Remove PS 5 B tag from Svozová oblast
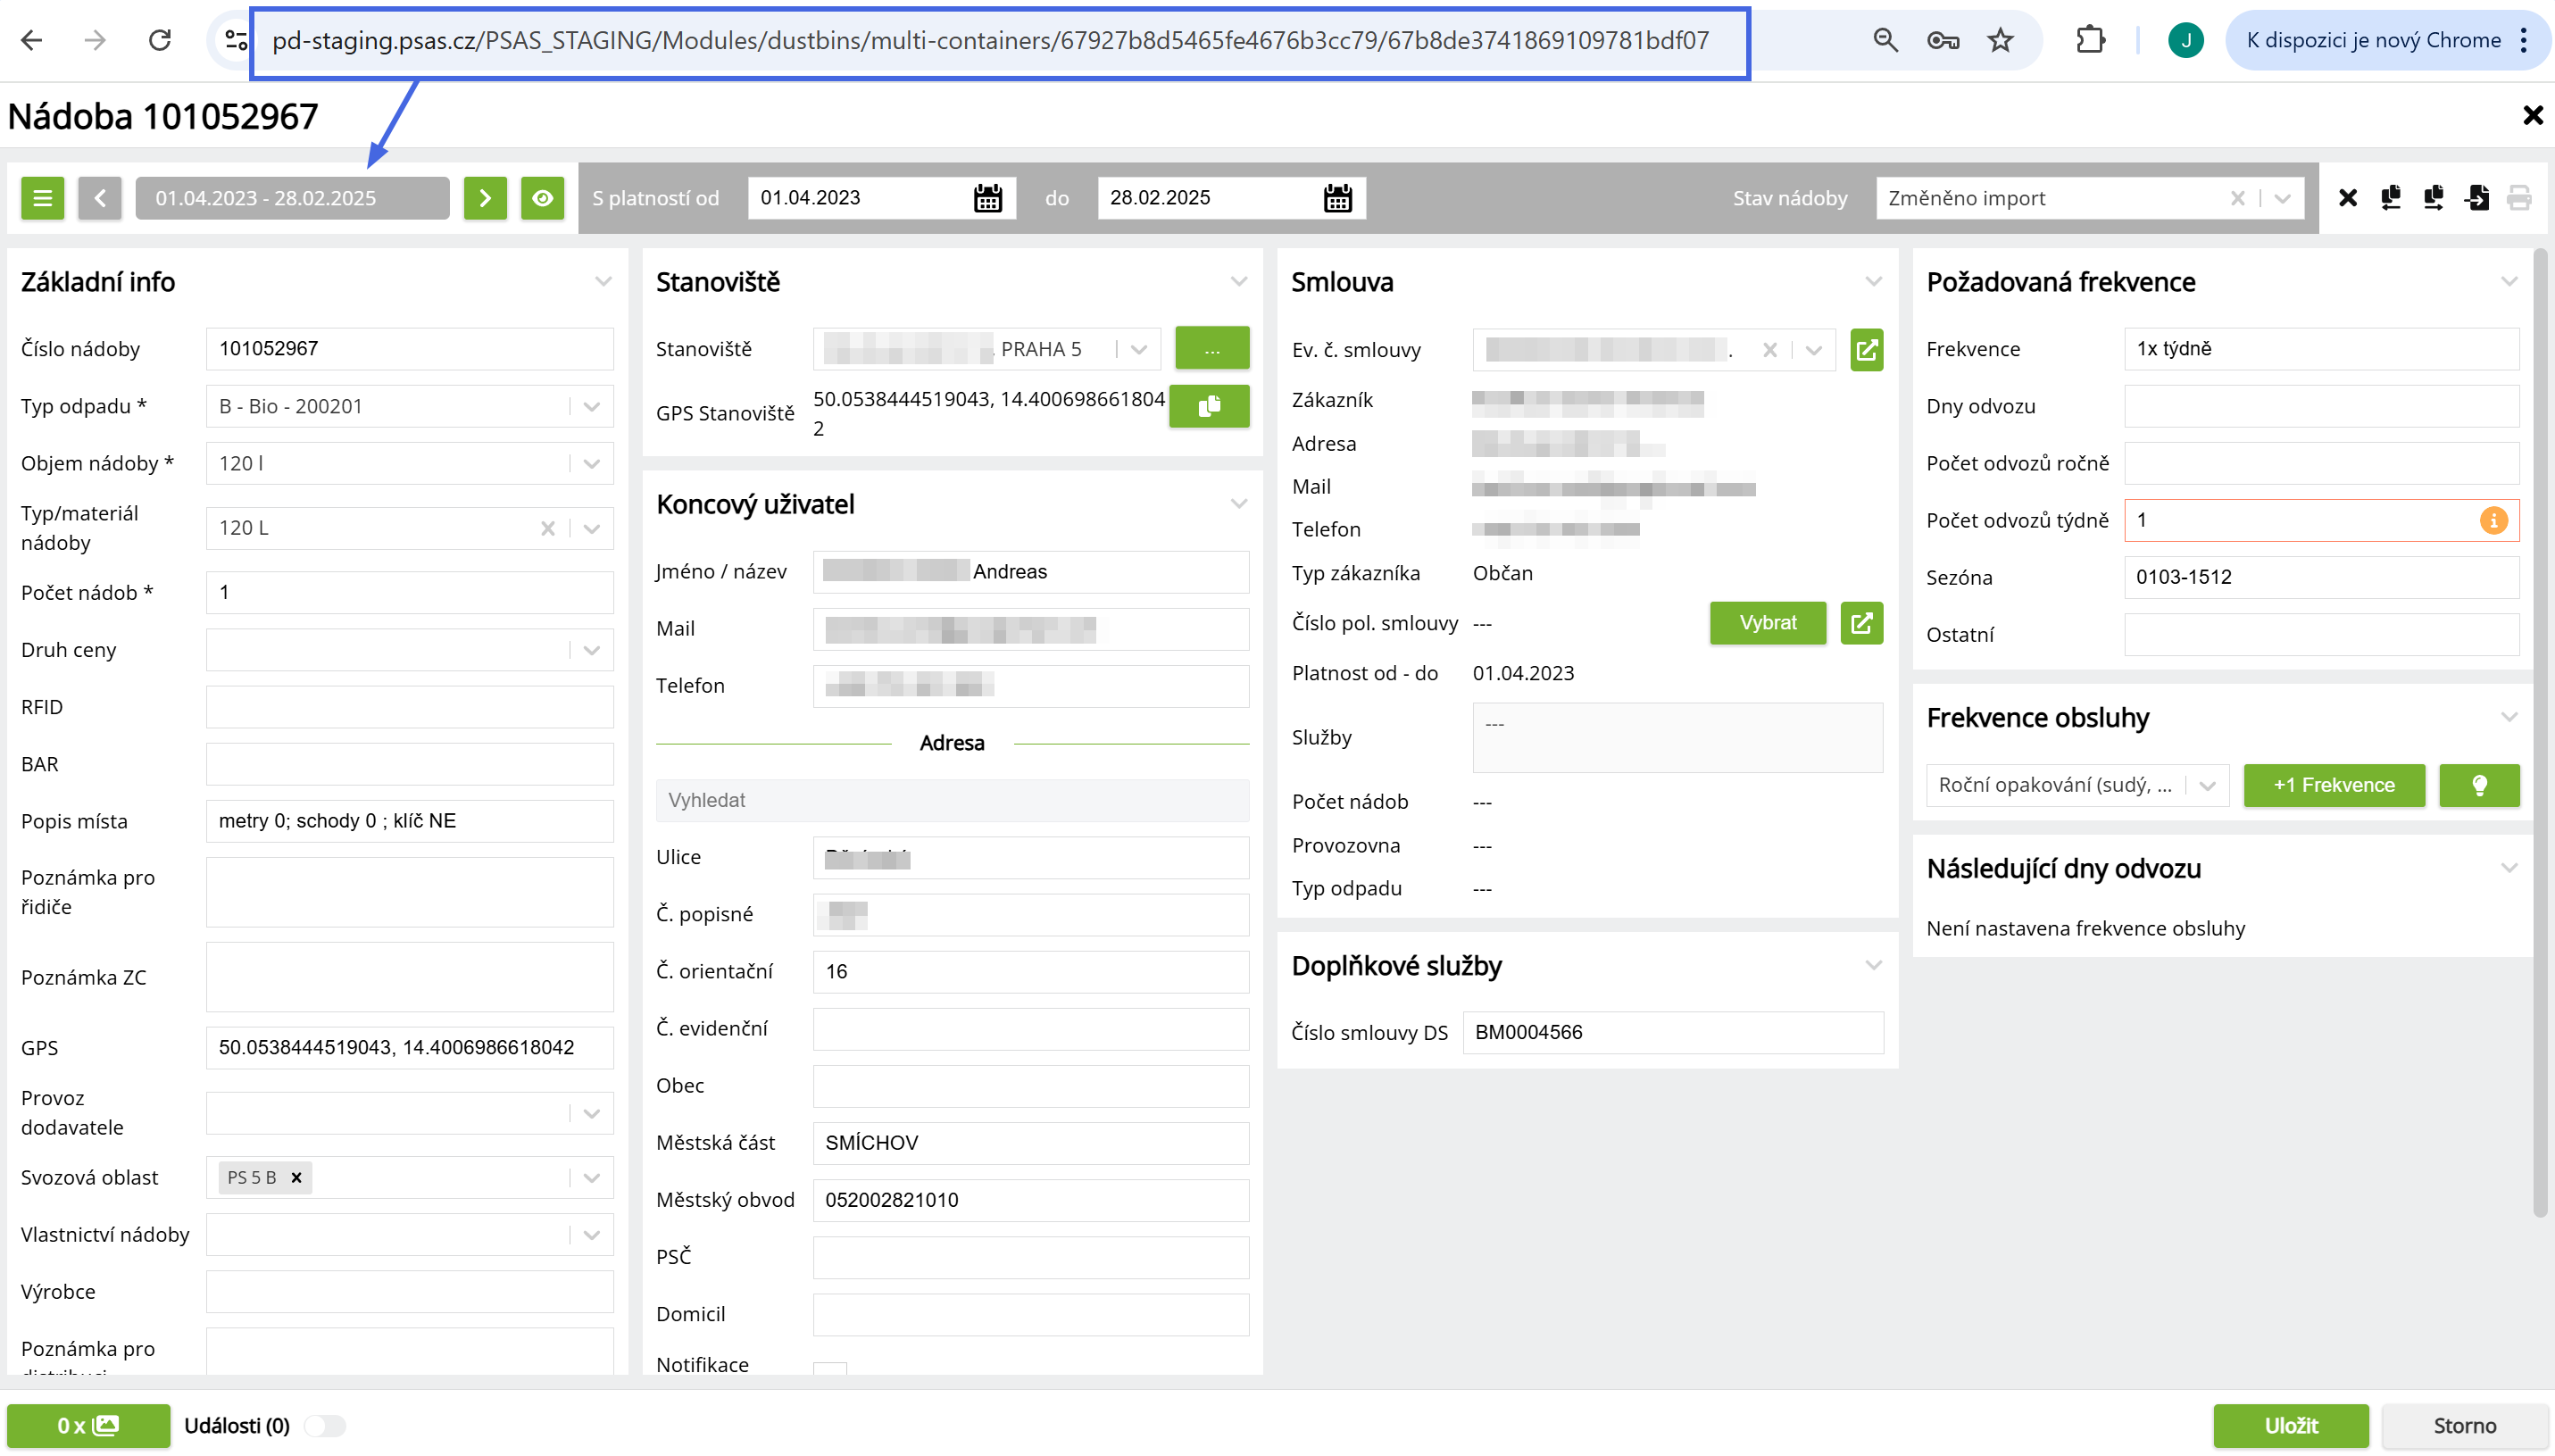Image resolution: width=2555 pixels, height=1456 pixels. [296, 1177]
